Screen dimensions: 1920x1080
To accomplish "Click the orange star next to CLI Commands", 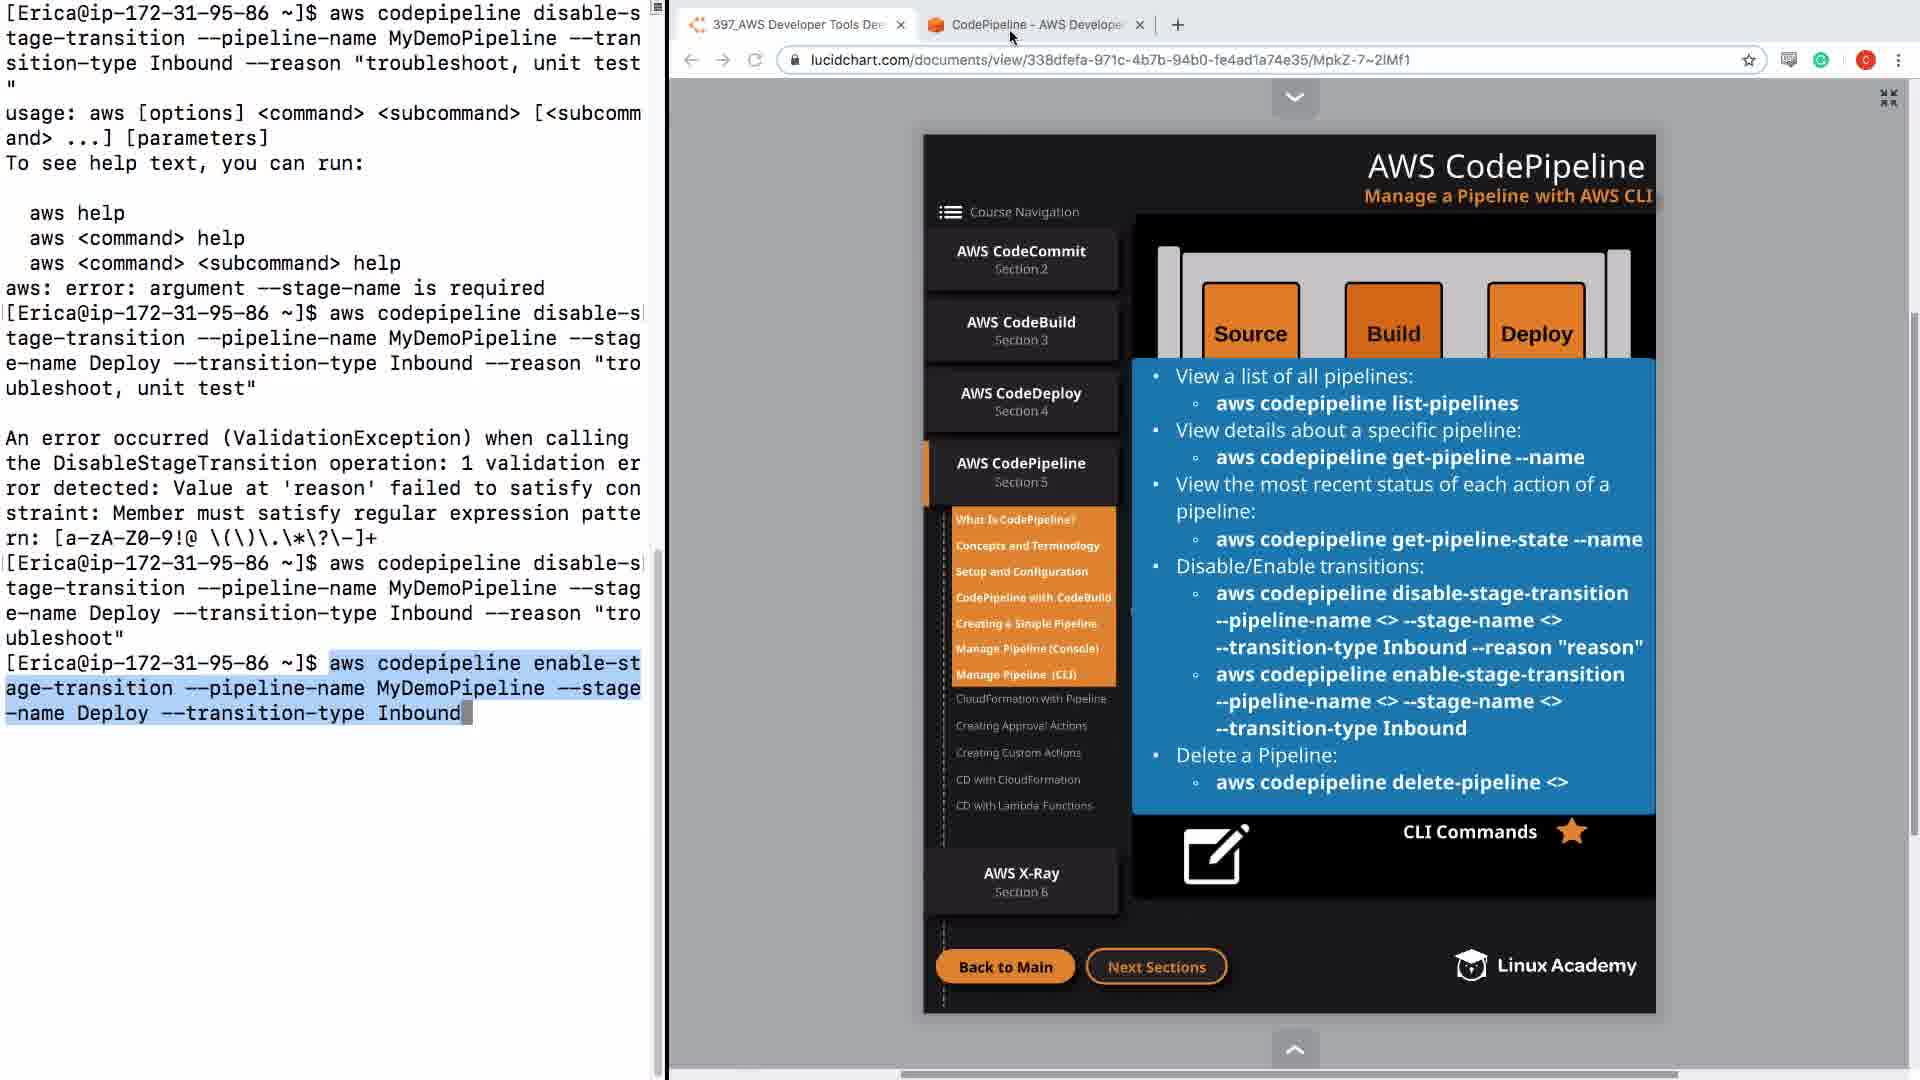I will 1571,832.
